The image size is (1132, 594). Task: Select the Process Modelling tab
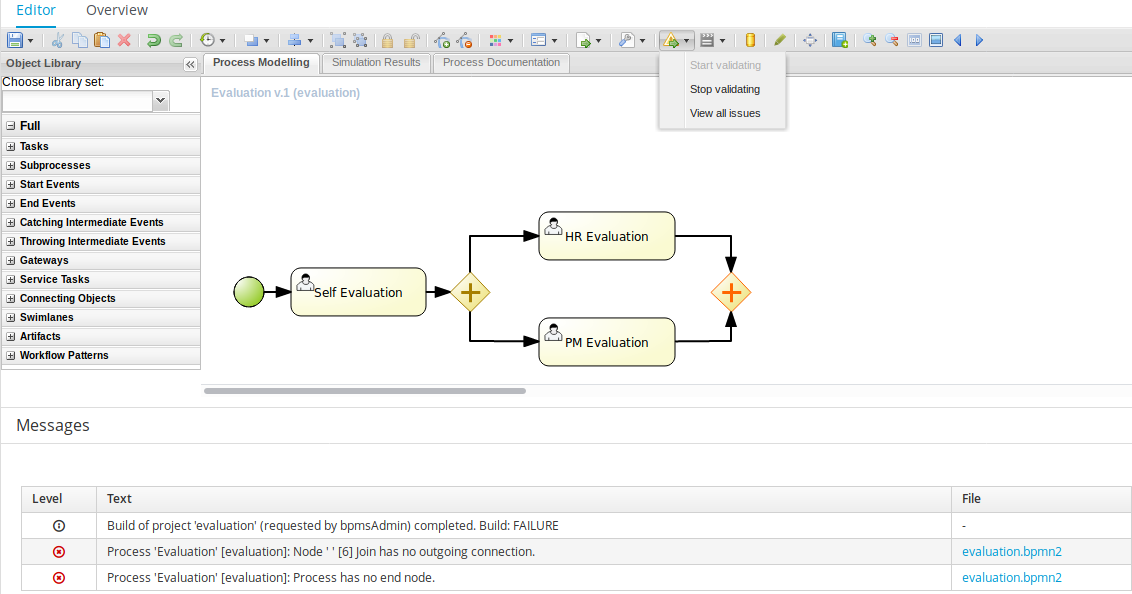[261, 63]
